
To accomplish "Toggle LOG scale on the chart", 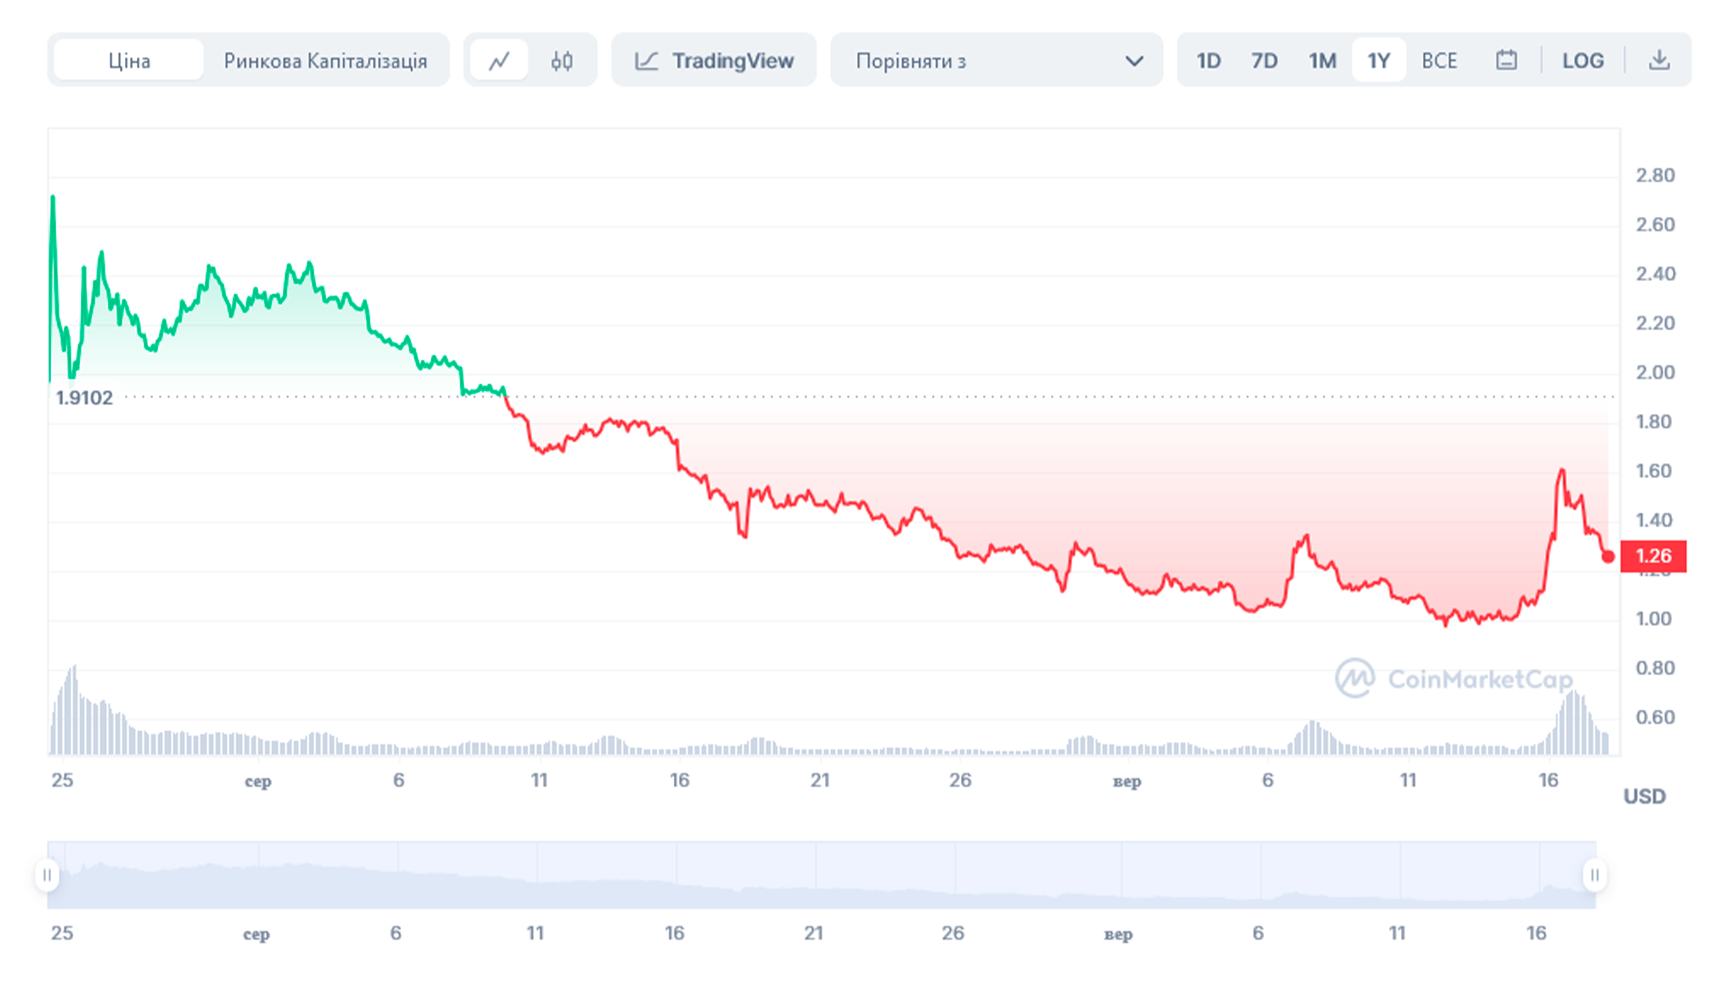I will [1582, 61].
